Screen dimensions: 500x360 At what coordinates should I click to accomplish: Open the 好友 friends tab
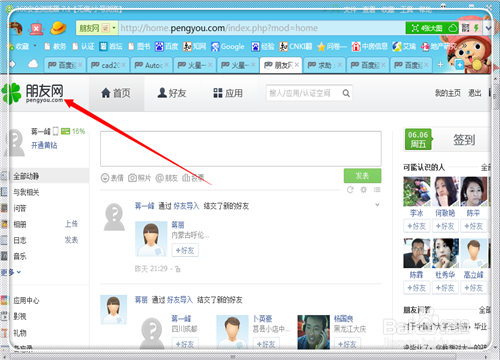(x=172, y=93)
